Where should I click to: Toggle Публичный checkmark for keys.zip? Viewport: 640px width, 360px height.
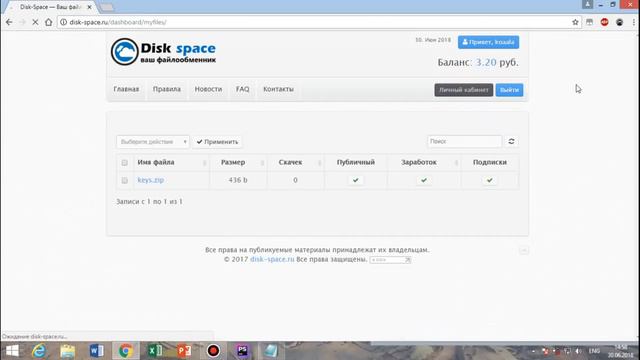click(356, 180)
